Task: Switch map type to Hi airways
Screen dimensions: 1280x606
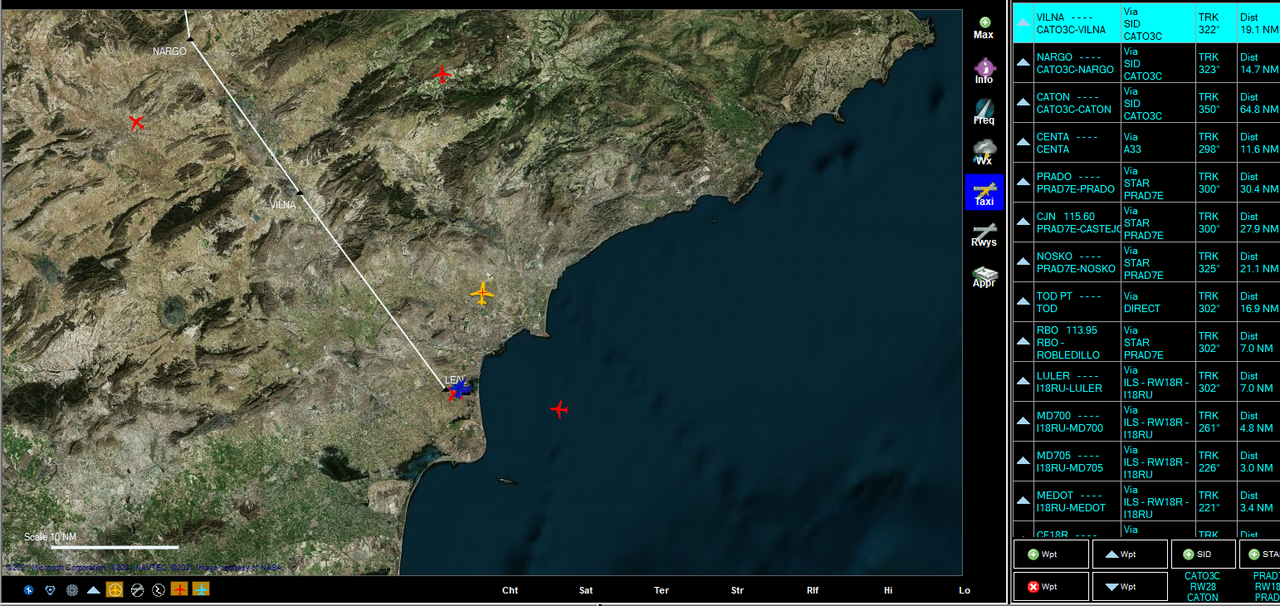Action: point(888,591)
